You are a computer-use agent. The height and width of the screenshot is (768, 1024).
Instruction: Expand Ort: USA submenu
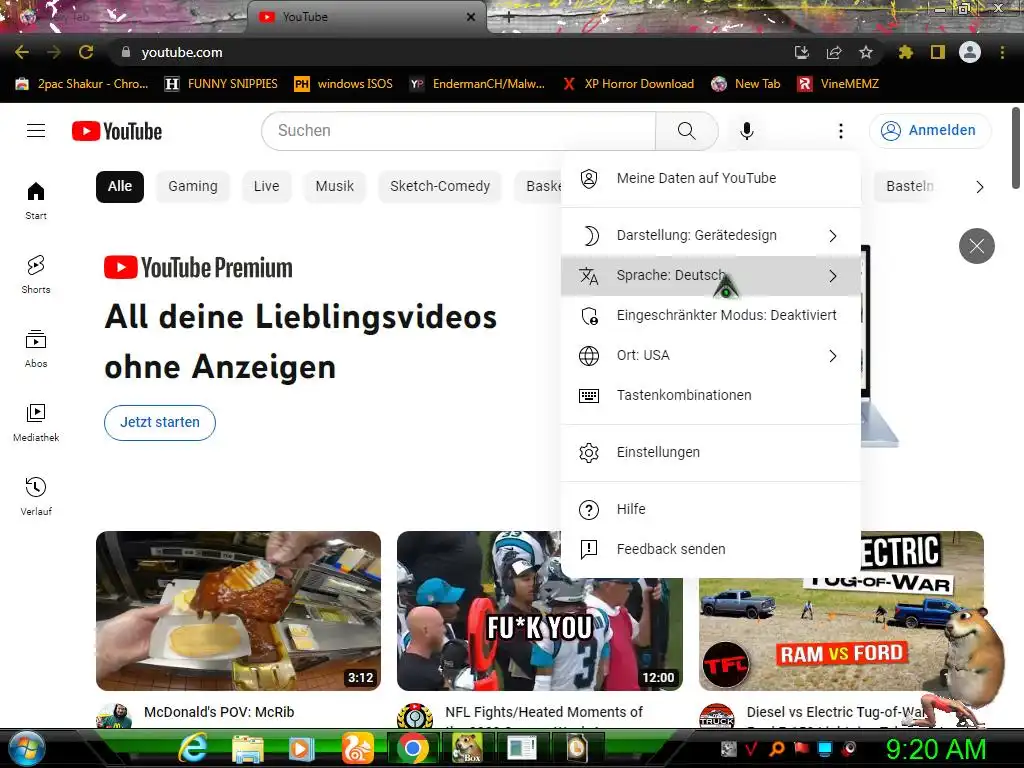[711, 355]
